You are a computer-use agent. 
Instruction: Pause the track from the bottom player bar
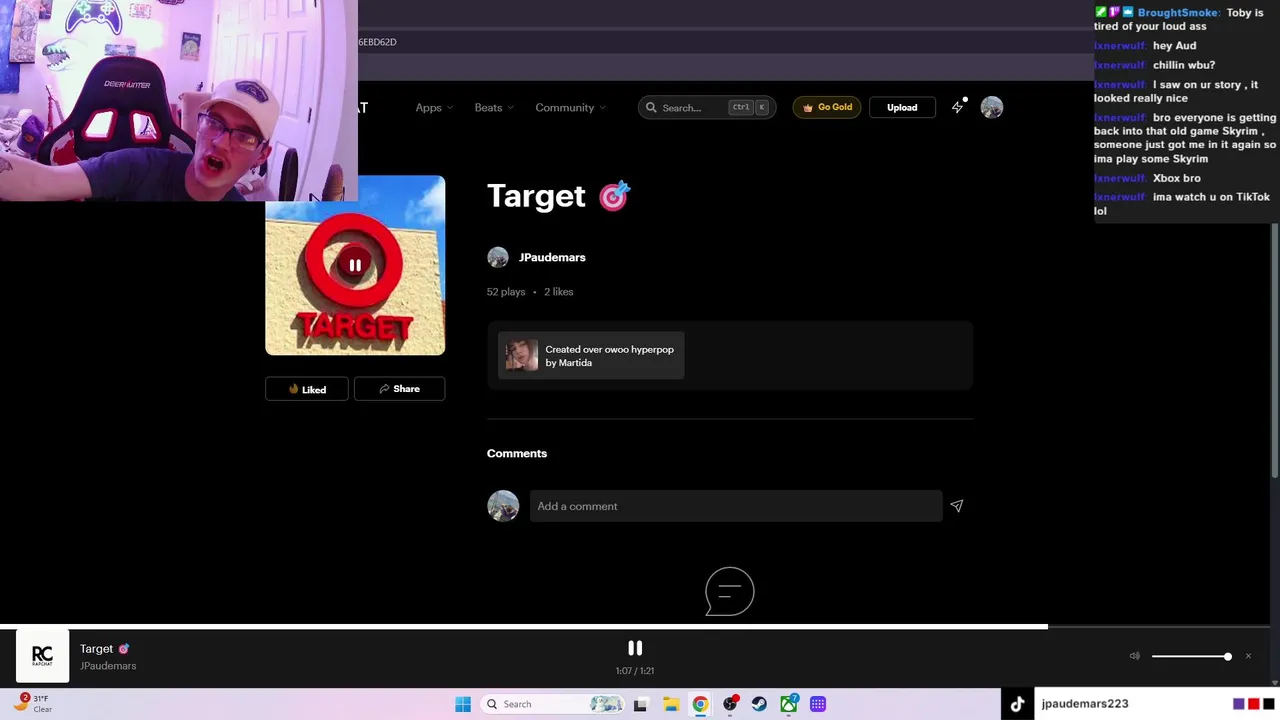pos(635,649)
